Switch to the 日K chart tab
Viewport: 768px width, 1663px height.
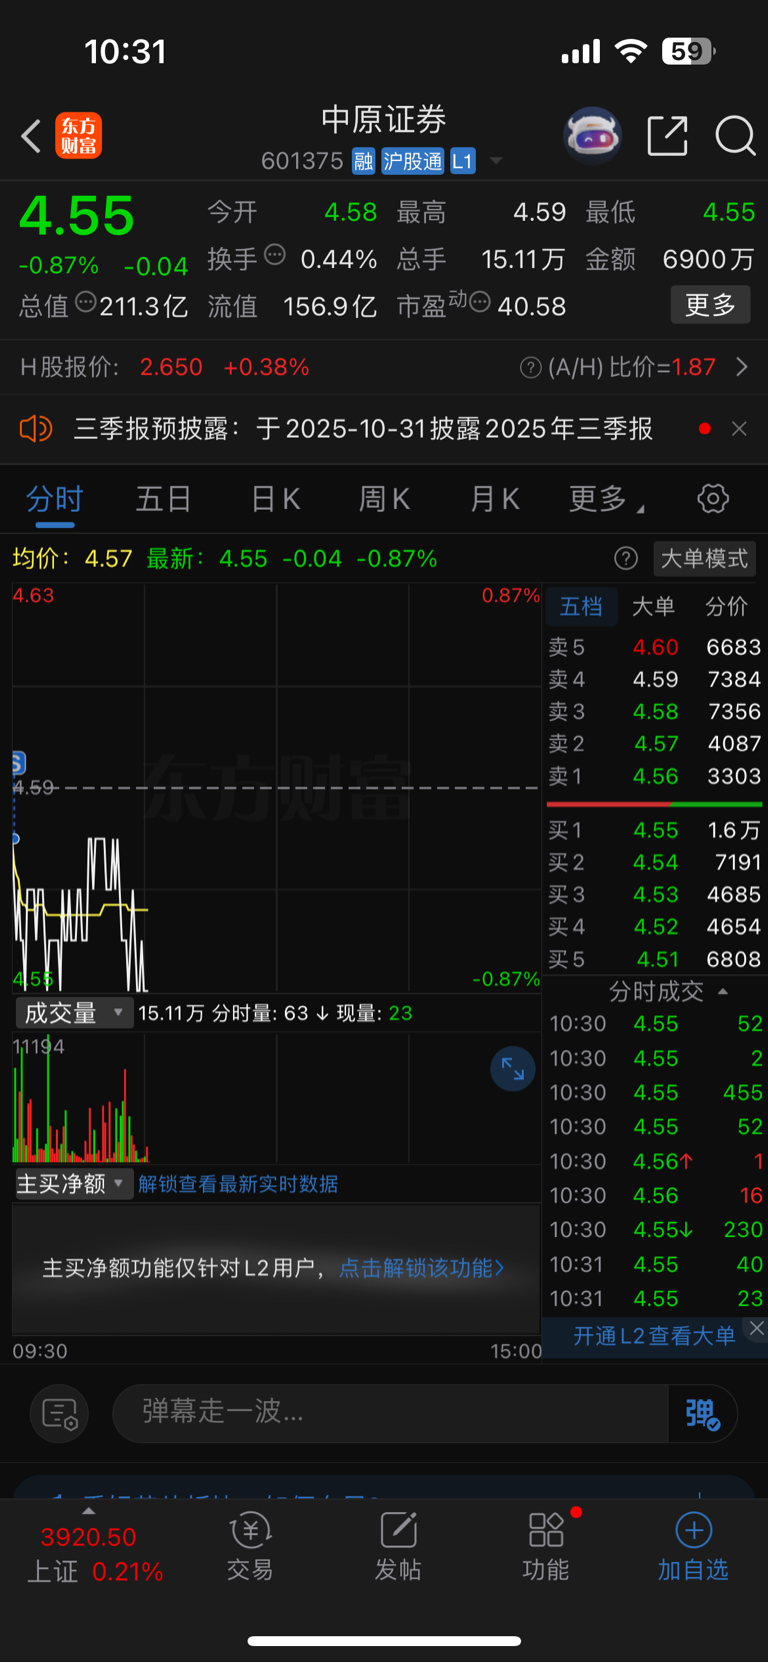click(x=276, y=498)
